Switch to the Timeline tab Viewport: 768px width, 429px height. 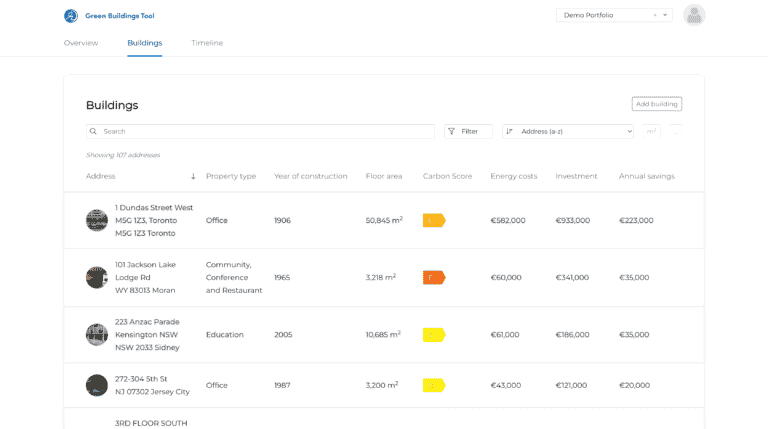click(x=207, y=43)
